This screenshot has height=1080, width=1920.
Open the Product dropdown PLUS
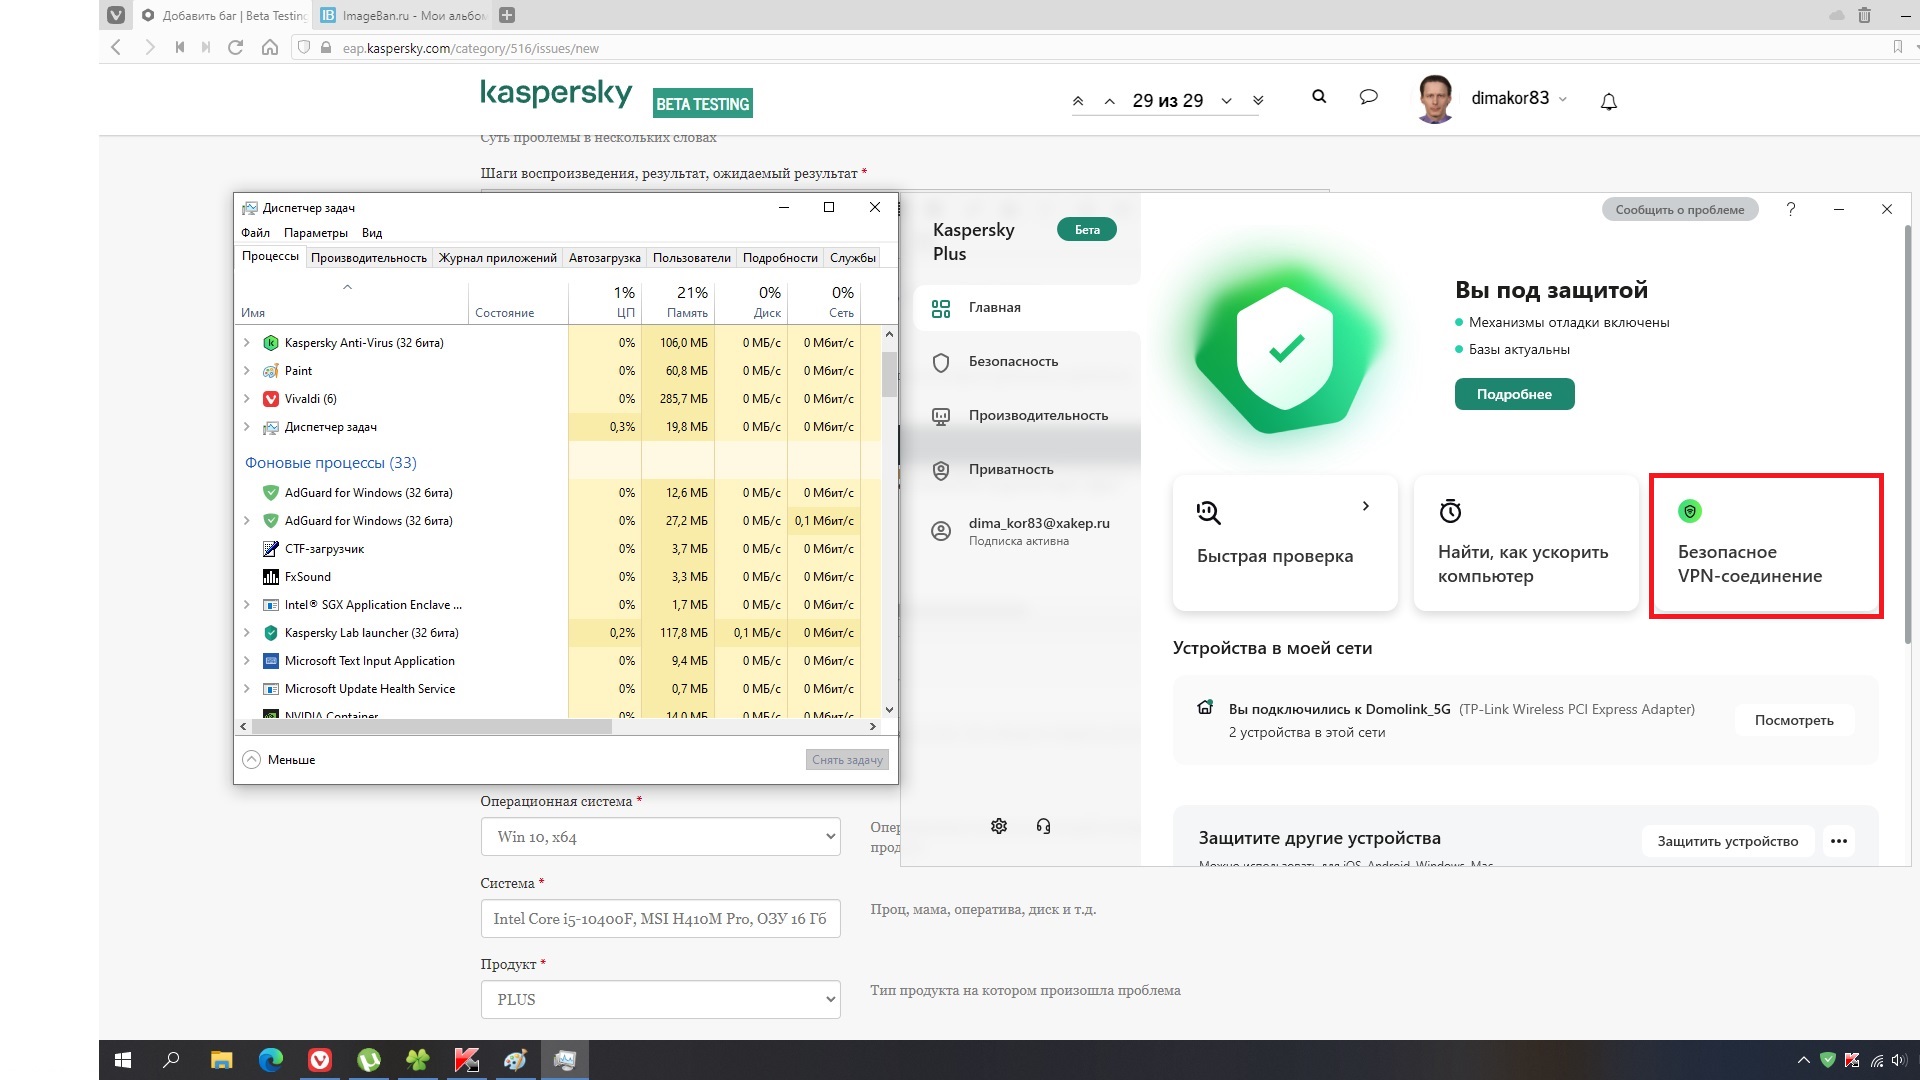tap(660, 999)
